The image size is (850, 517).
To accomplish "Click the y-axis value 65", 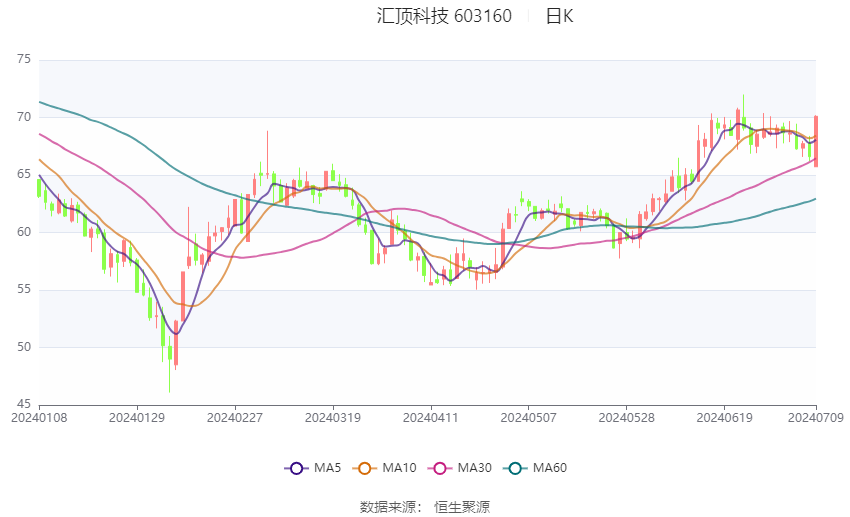I will click(24, 174).
